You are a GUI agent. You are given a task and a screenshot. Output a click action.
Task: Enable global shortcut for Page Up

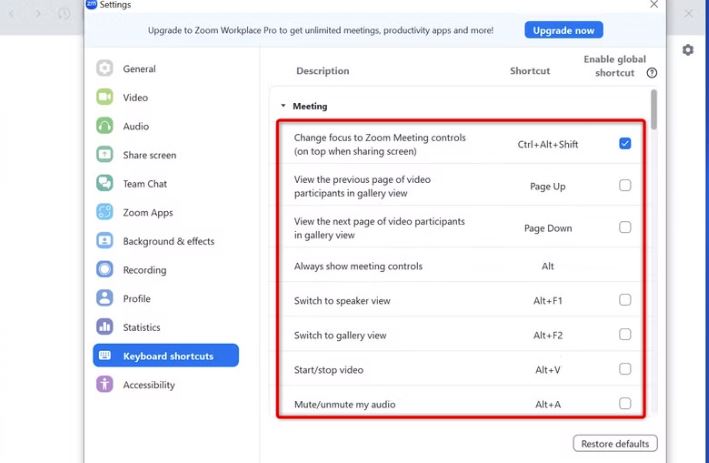pos(625,185)
